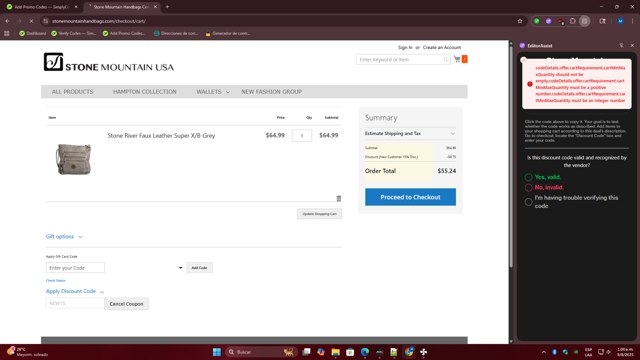Click Proceed to Checkout button

[x=410, y=197]
